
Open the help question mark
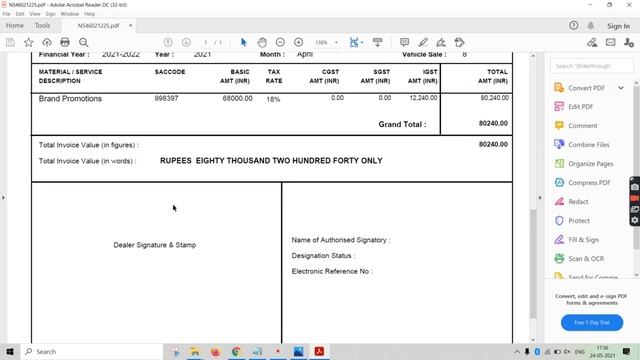(573, 25)
